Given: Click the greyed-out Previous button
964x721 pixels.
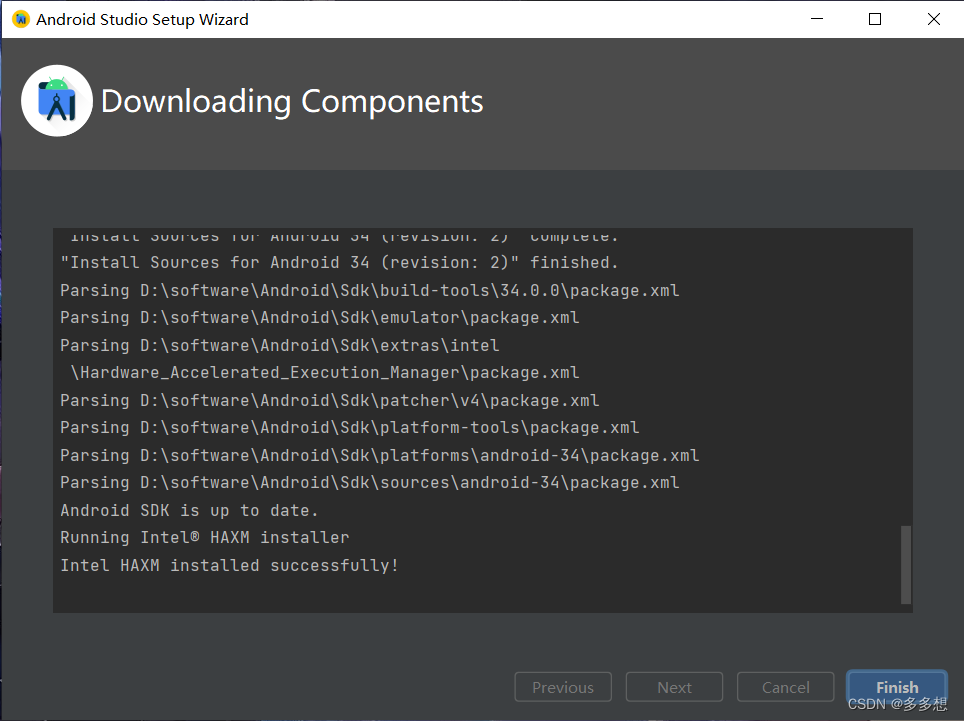Looking at the screenshot, I should click(x=563, y=687).
